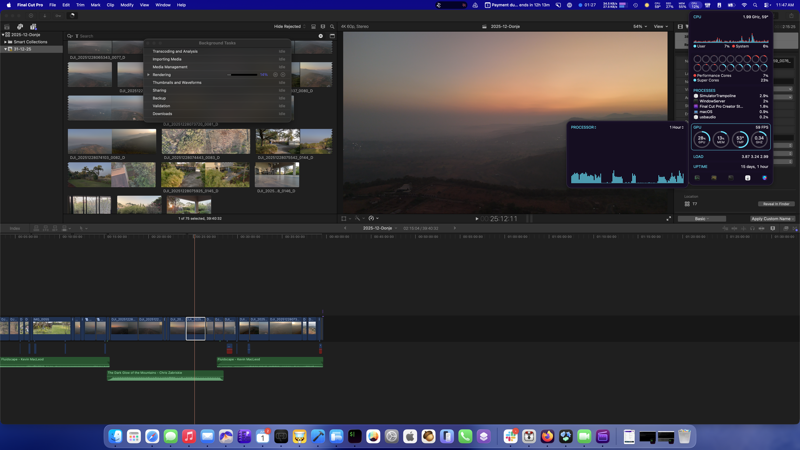Open the Photos and Audio sidebar icon
The width and height of the screenshot is (800, 450).
click(20, 27)
